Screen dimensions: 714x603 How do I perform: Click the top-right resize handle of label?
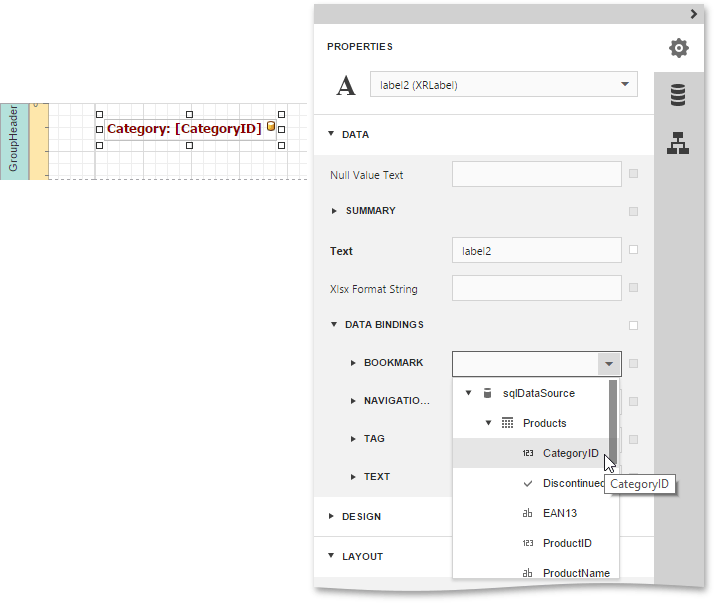pos(281,114)
